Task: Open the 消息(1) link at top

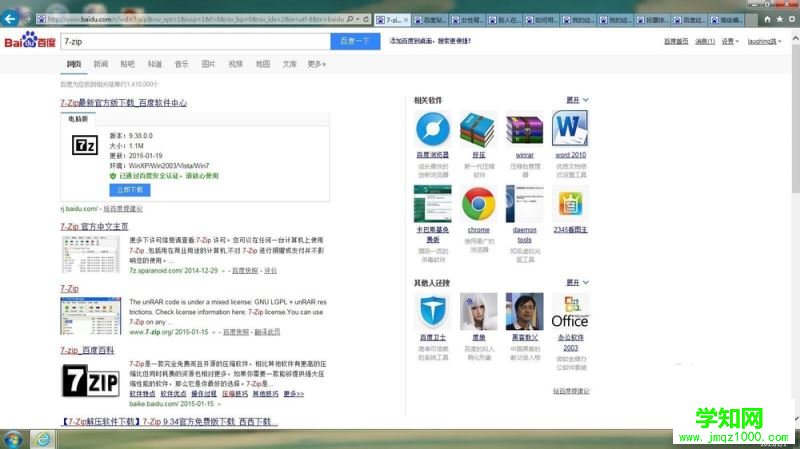Action: click(x=705, y=41)
